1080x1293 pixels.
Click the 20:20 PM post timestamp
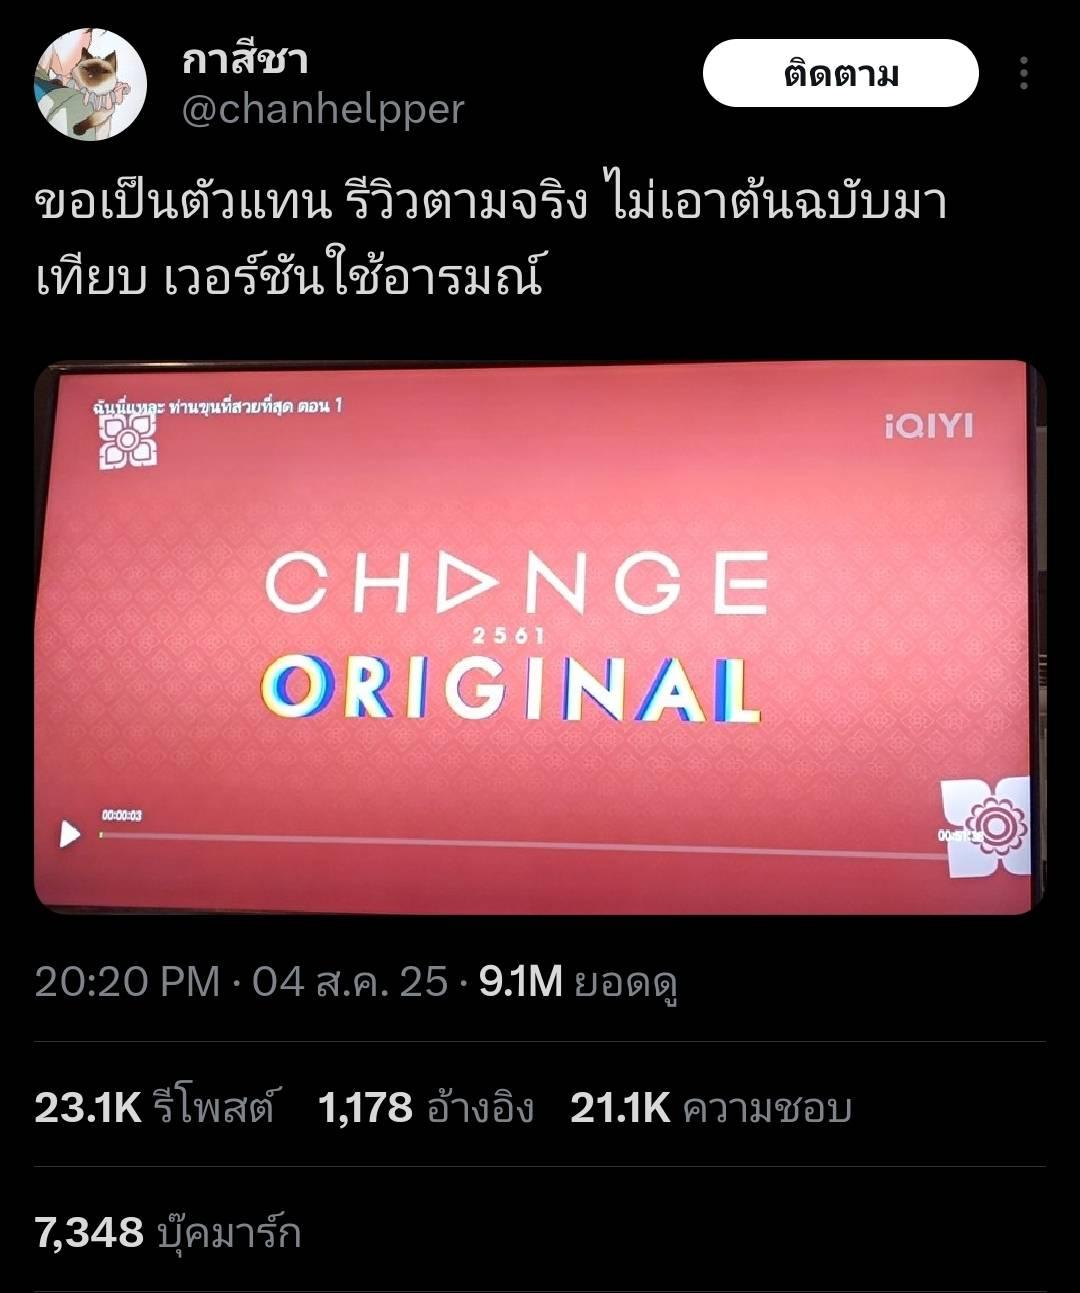(126, 982)
